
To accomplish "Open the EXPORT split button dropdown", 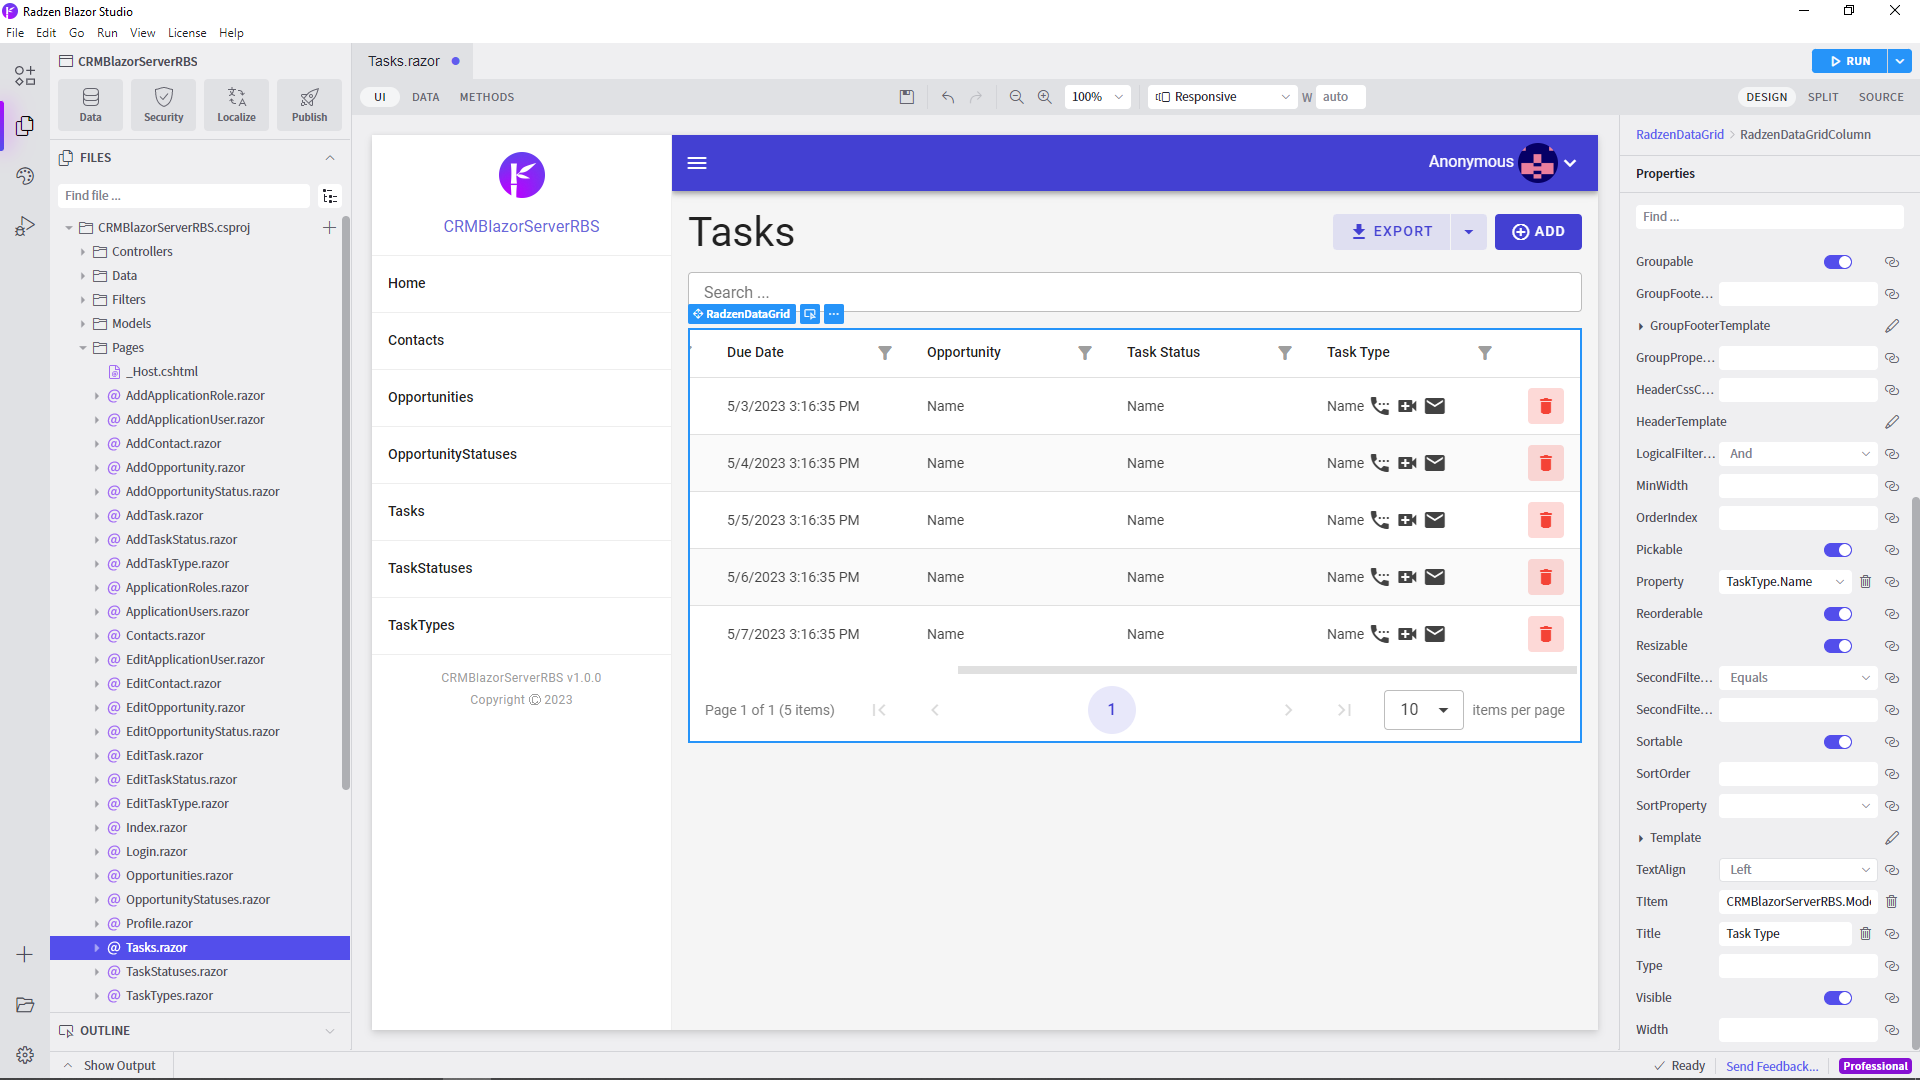I will pos(1468,232).
